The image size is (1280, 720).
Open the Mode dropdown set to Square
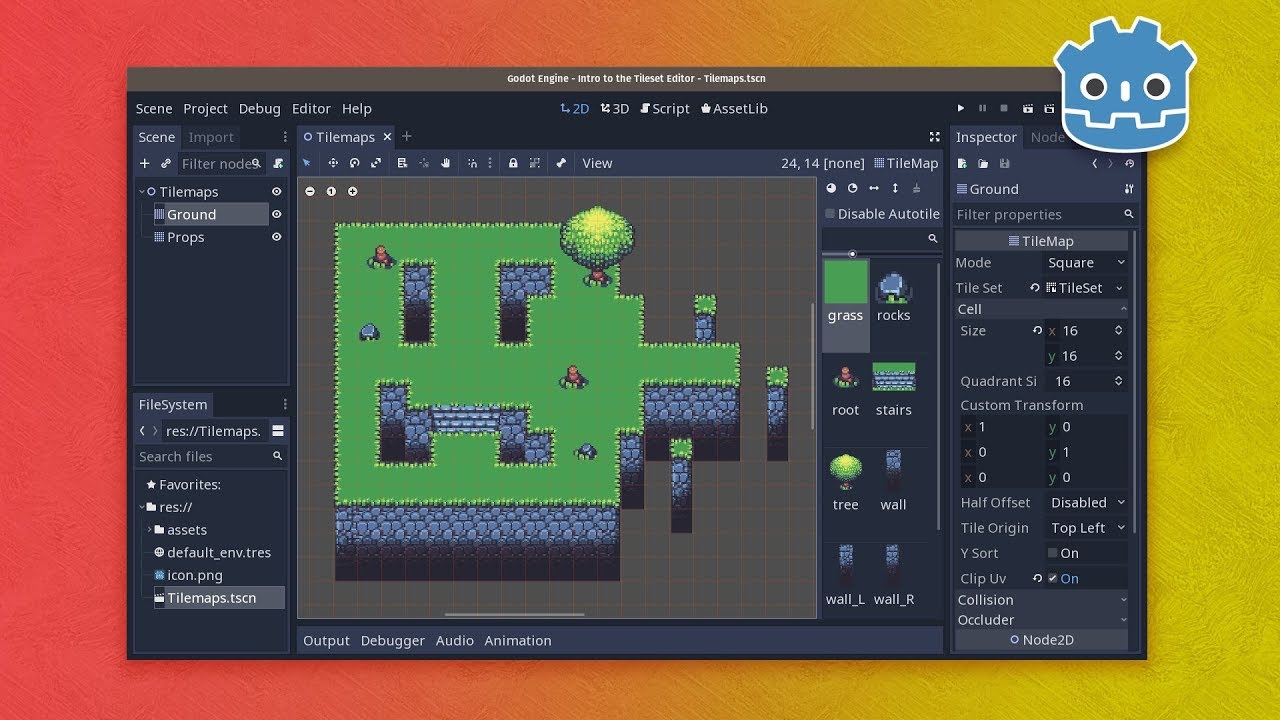coord(1086,263)
